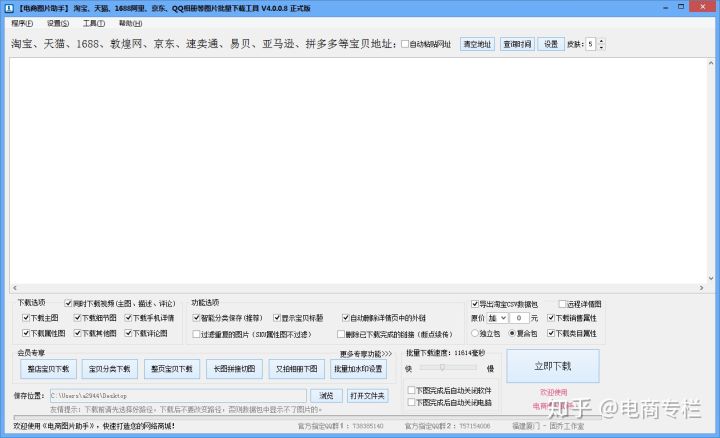Viewport: 720px width, 438px height.
Task: Start download with 立即下载 button
Action: point(553,366)
